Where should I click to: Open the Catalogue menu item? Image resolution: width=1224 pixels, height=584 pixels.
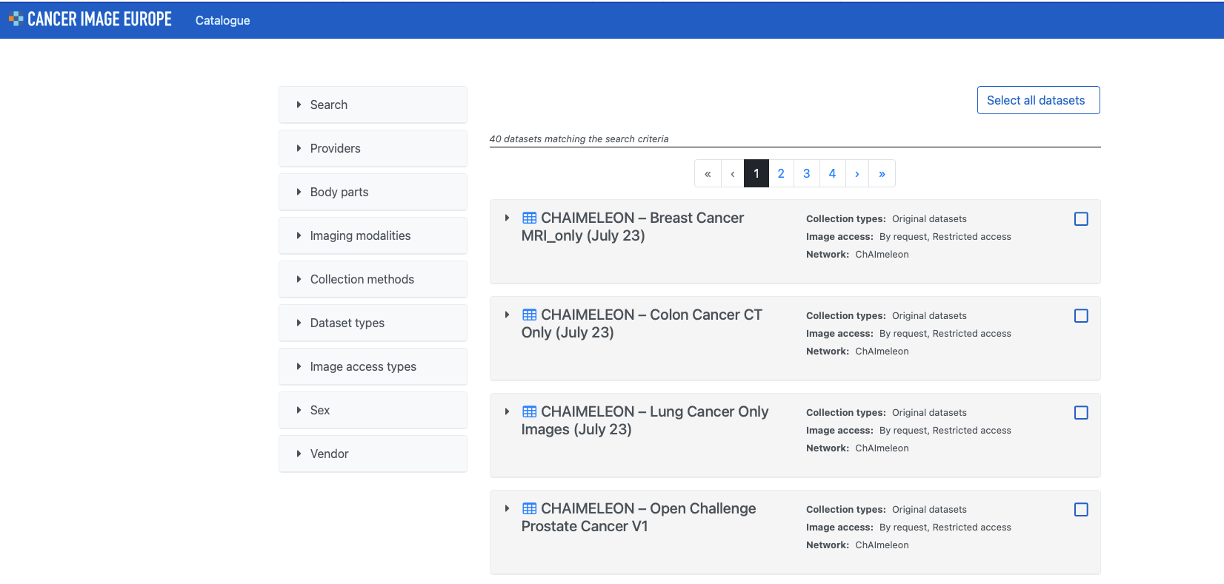pos(223,20)
